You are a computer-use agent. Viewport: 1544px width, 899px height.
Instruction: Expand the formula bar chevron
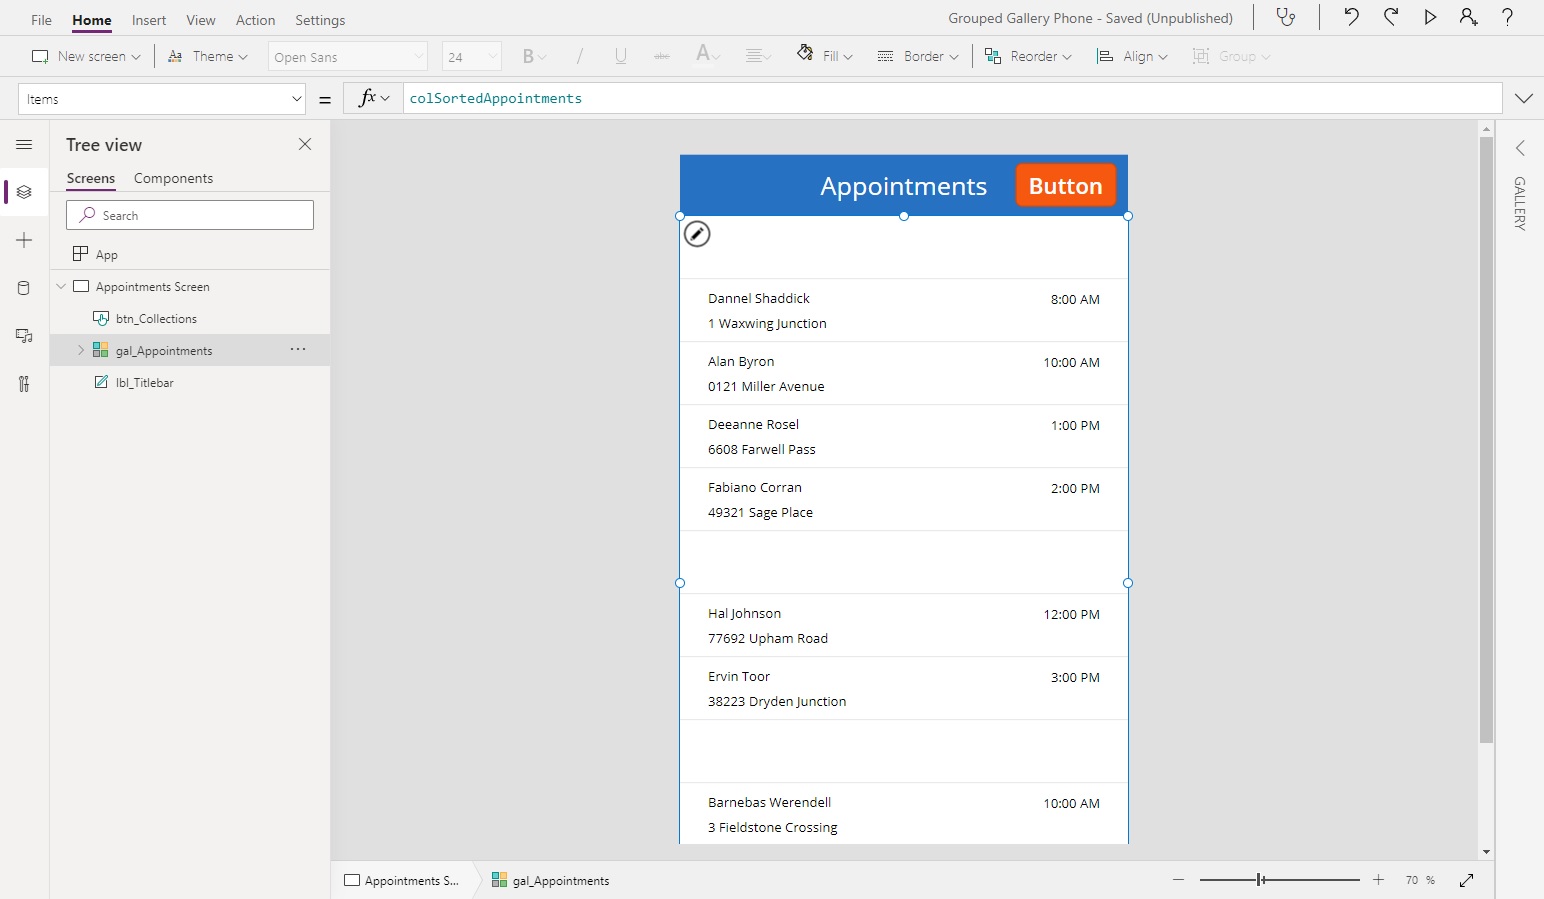tap(1523, 99)
